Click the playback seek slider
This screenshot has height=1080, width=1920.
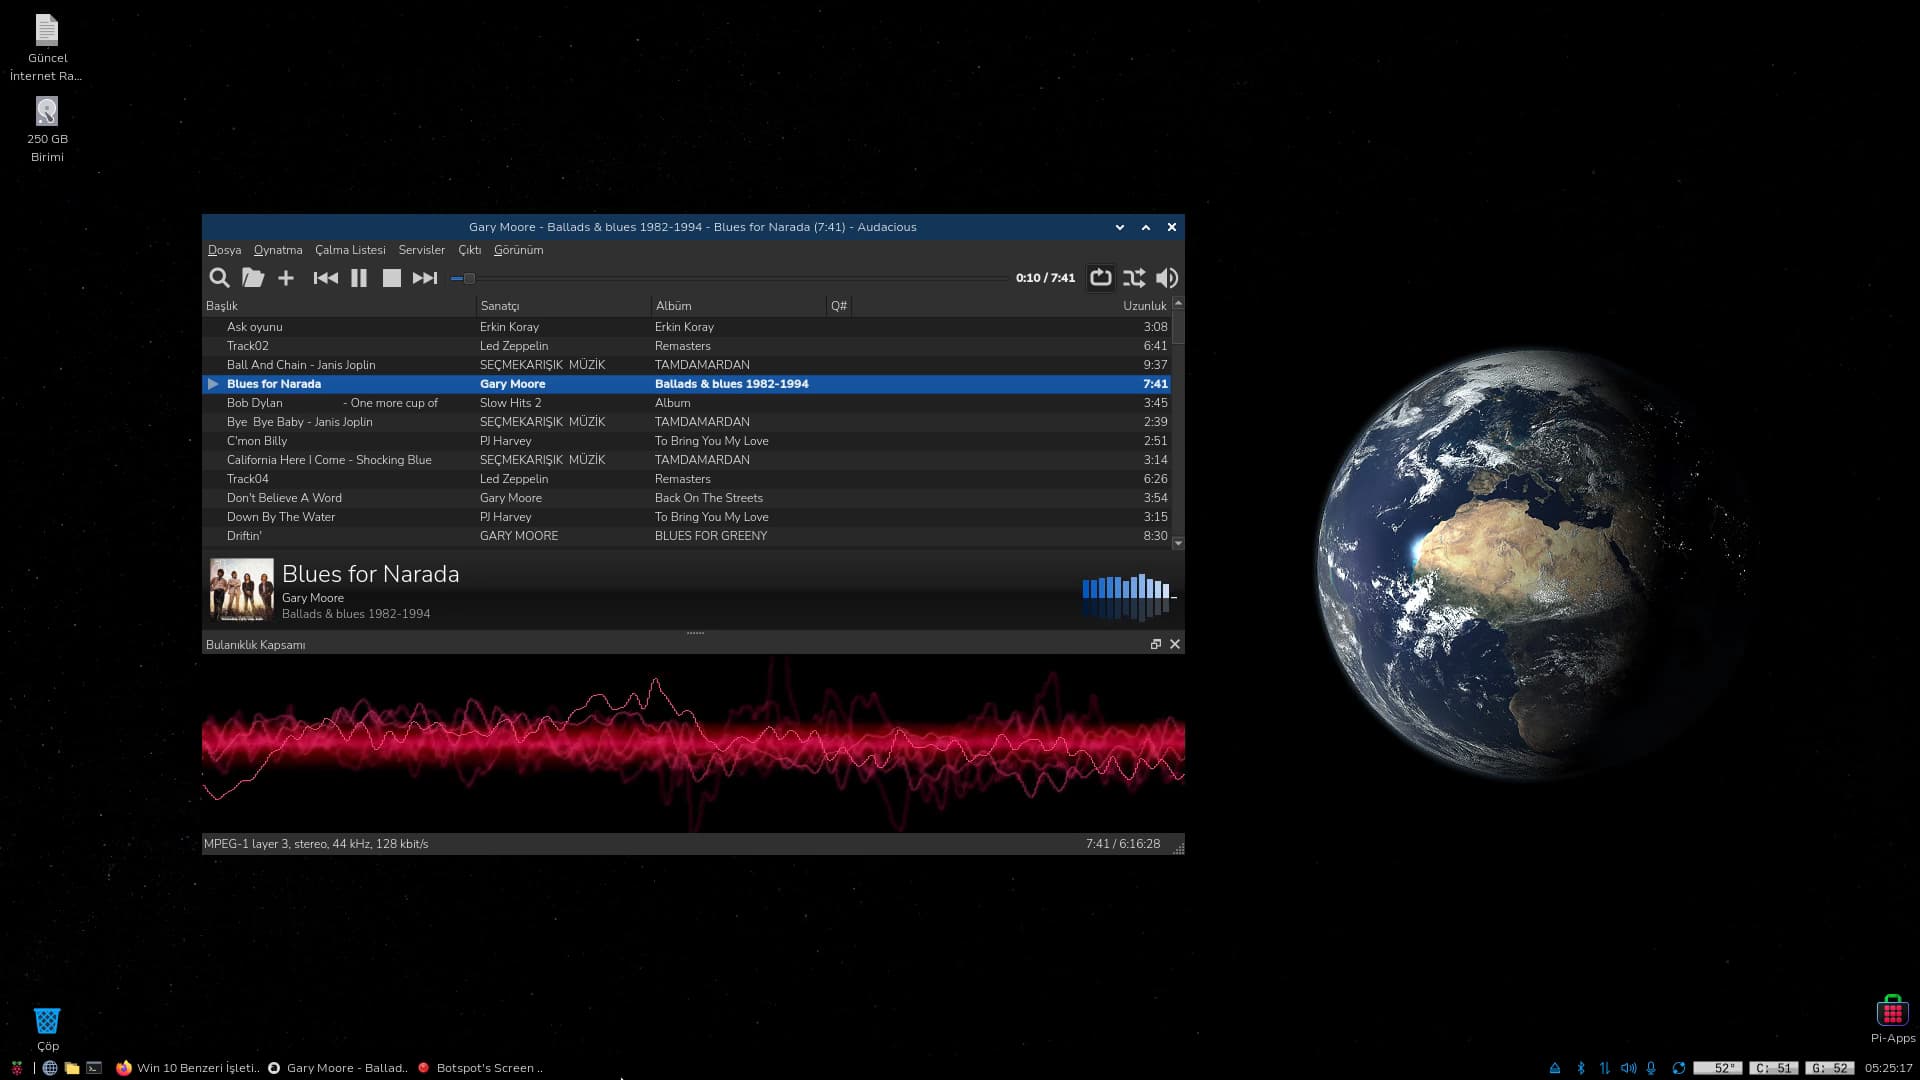pyautogui.click(x=730, y=278)
